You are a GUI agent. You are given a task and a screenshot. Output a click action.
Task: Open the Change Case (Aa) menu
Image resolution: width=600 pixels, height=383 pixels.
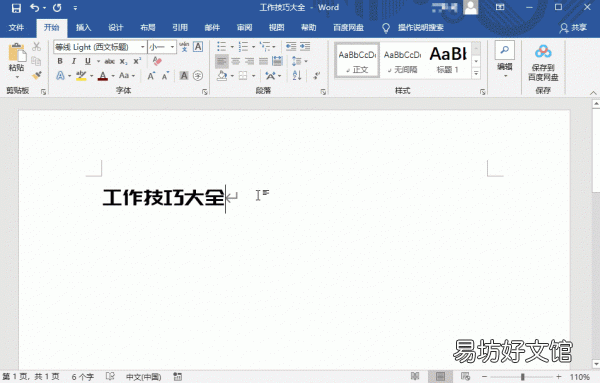[127, 76]
